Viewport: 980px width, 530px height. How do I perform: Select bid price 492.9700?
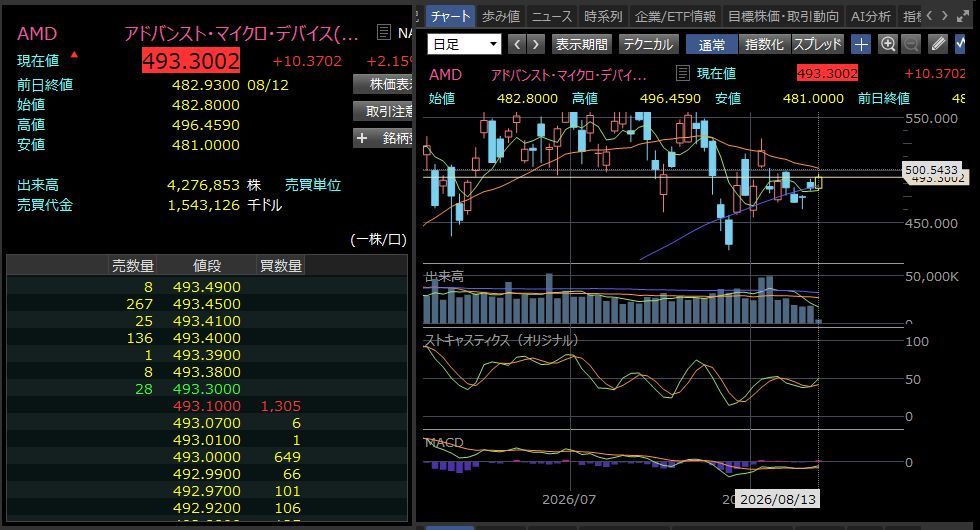(x=206, y=491)
